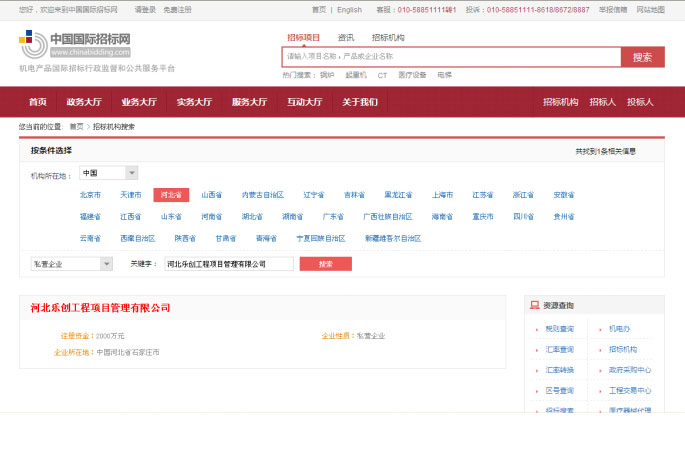Image resolution: width=685 pixels, height=450 pixels.
Task: Open 服务大厅 navigation menu
Action: (x=249, y=102)
